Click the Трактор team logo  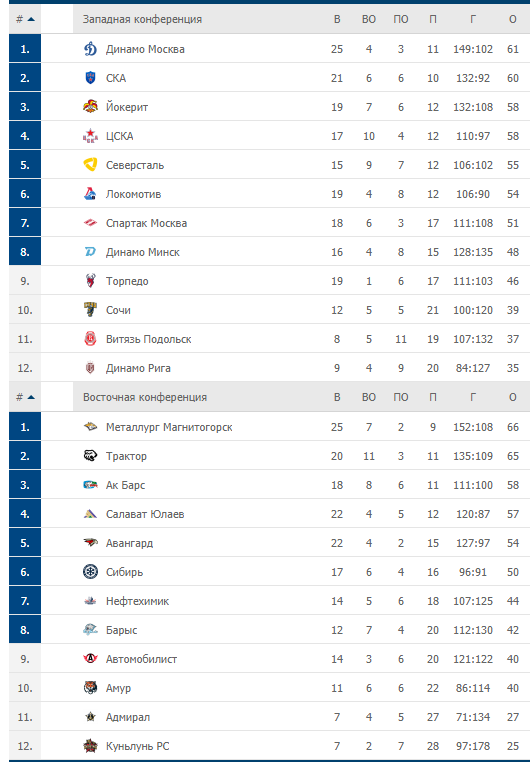pyautogui.click(x=90, y=456)
